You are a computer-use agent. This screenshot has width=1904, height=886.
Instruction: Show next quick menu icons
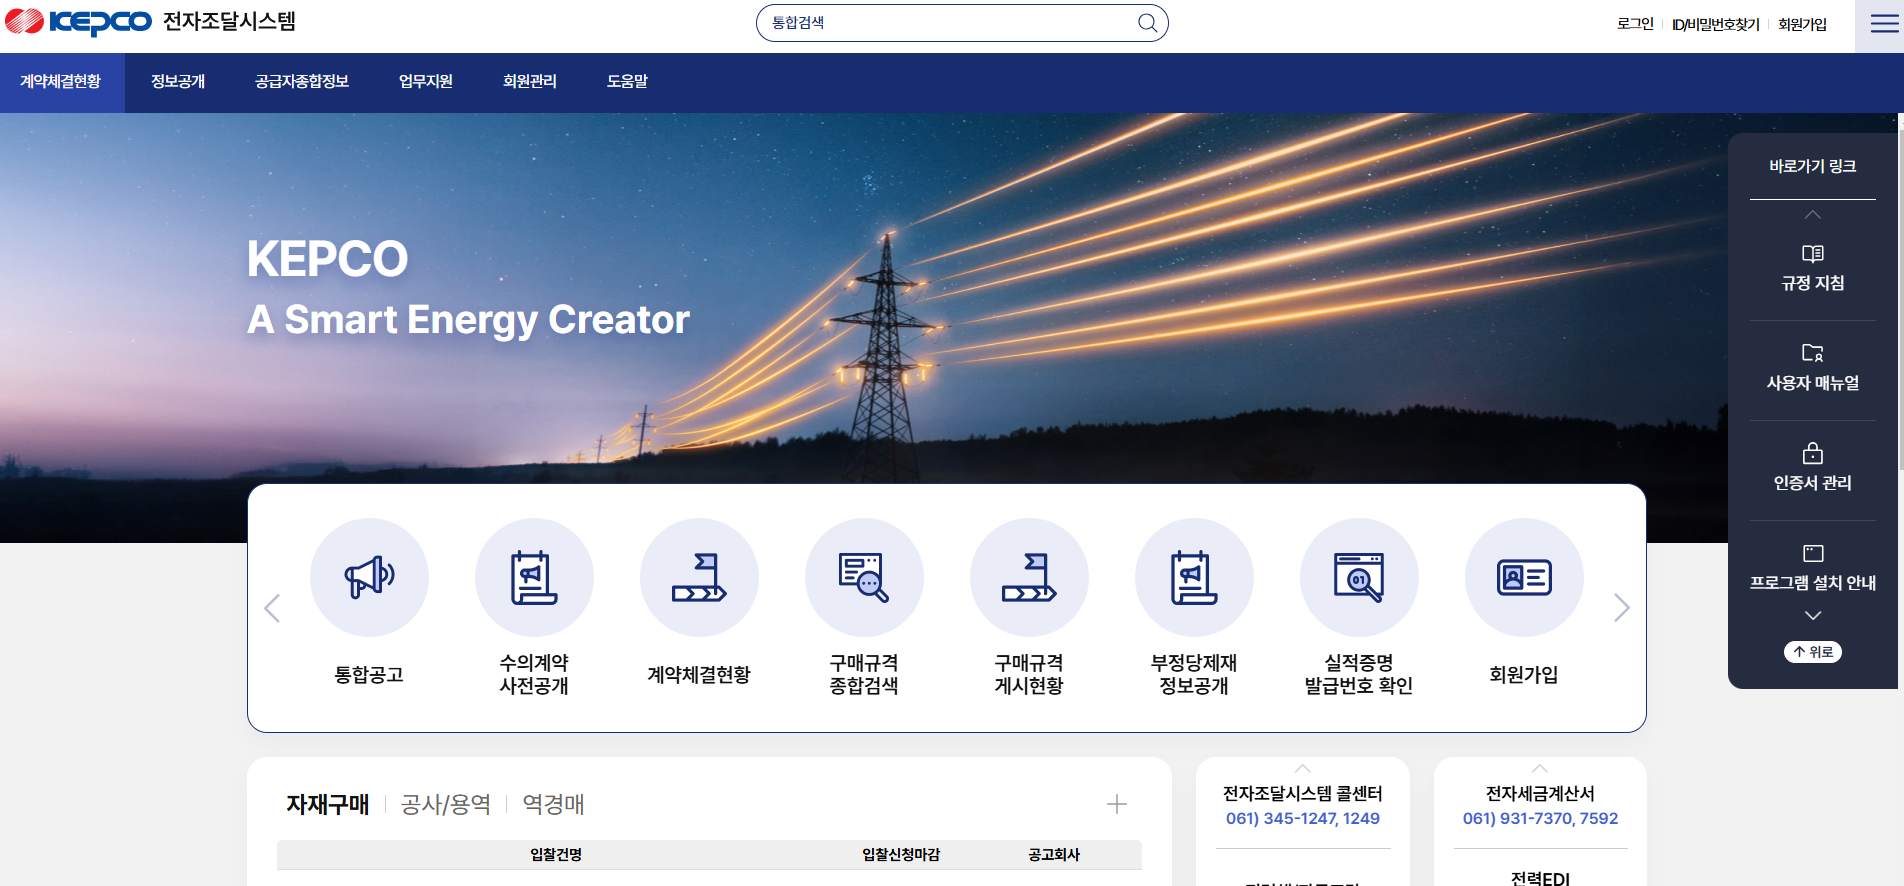click(1621, 608)
